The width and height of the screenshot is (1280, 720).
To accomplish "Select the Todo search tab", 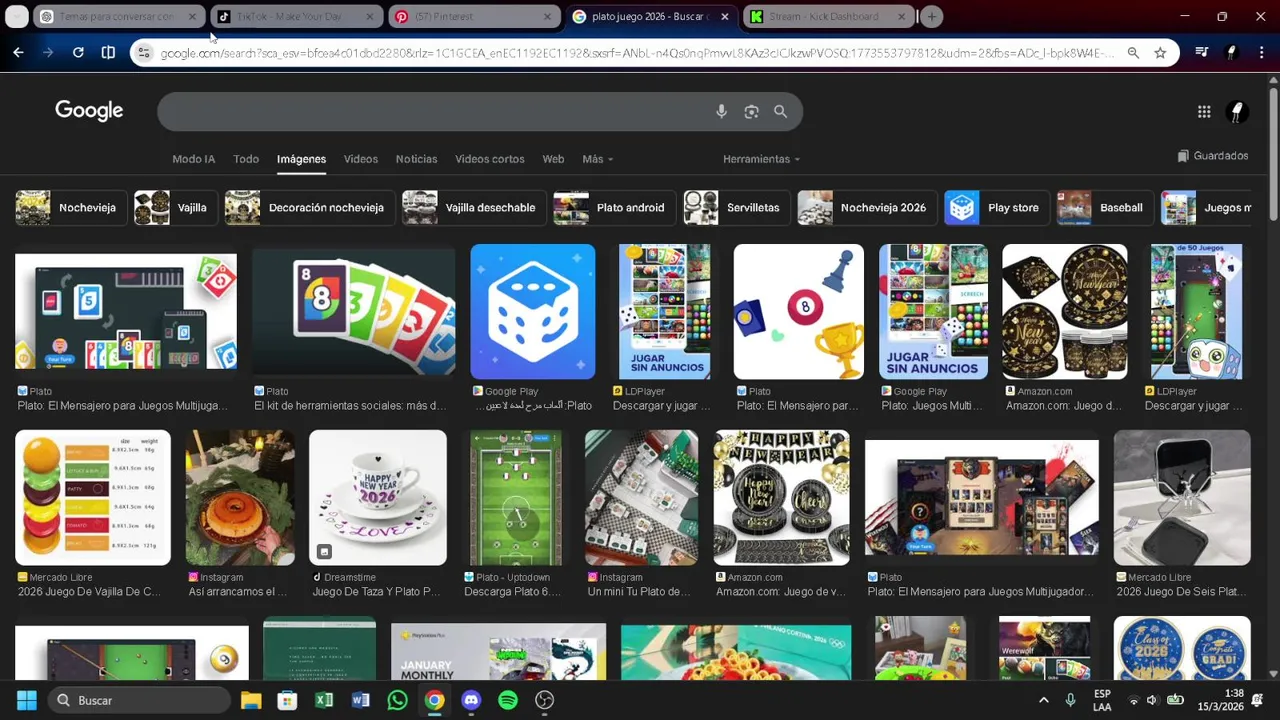I will 246,159.
